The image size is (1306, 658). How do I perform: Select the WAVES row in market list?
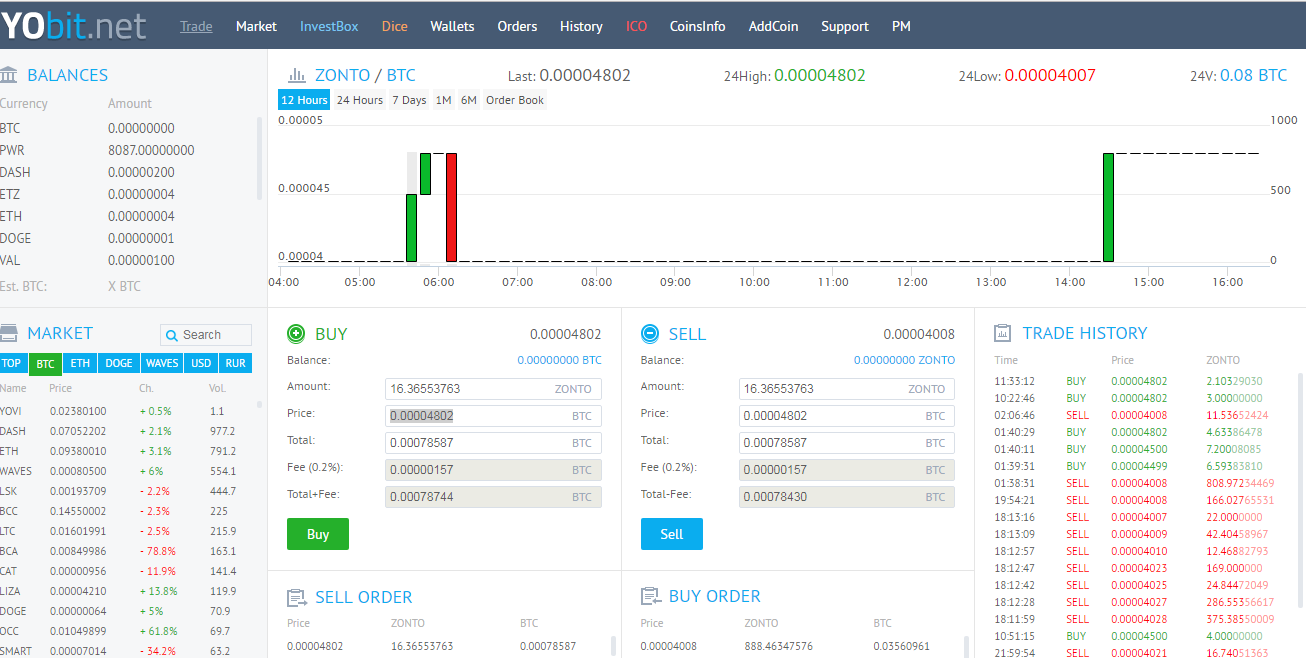(x=126, y=471)
